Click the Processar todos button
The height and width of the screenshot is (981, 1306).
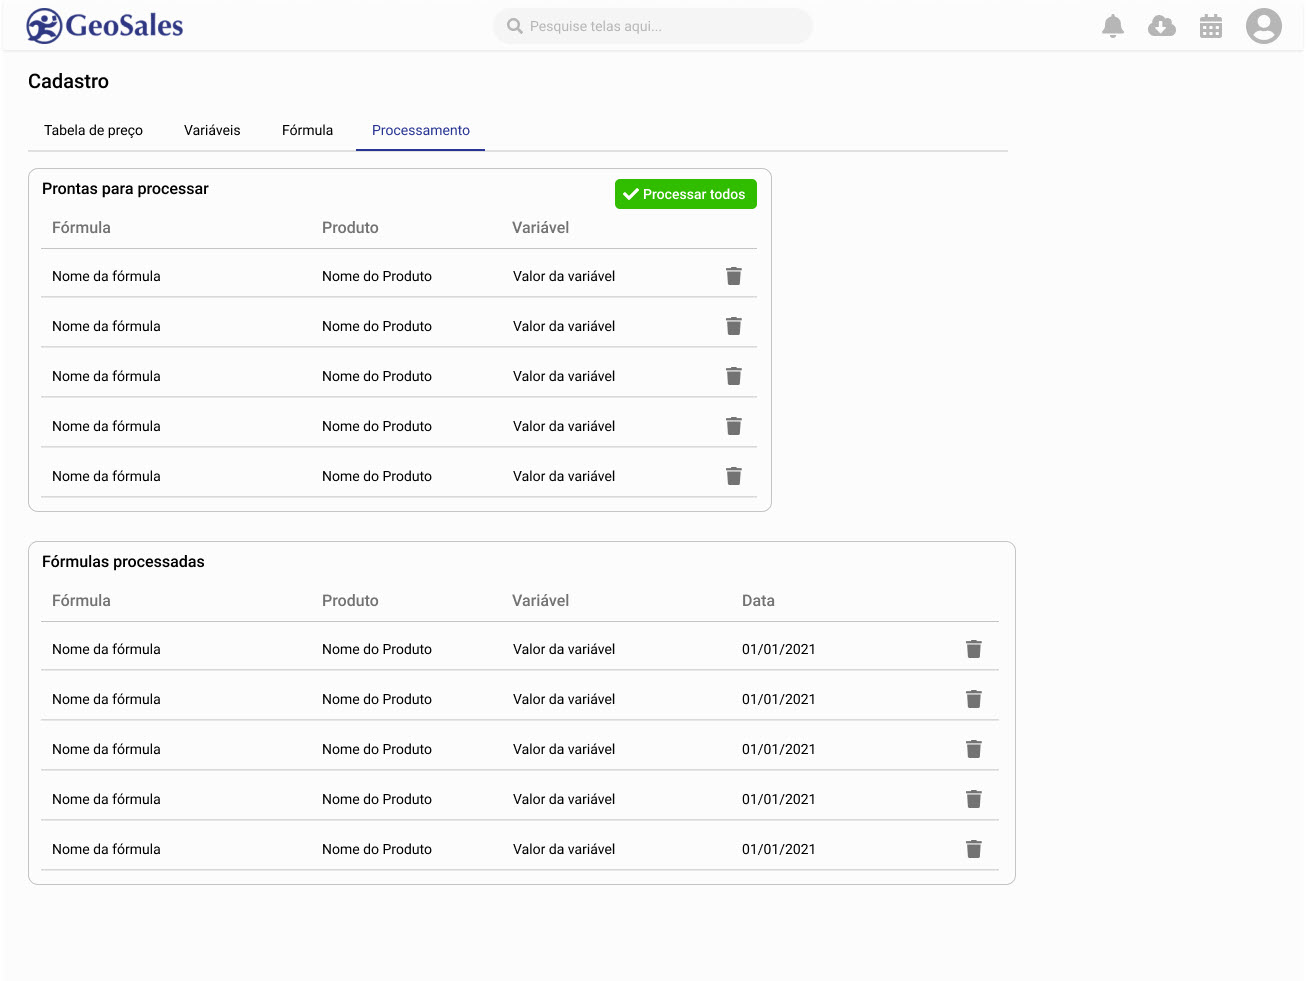(x=686, y=194)
